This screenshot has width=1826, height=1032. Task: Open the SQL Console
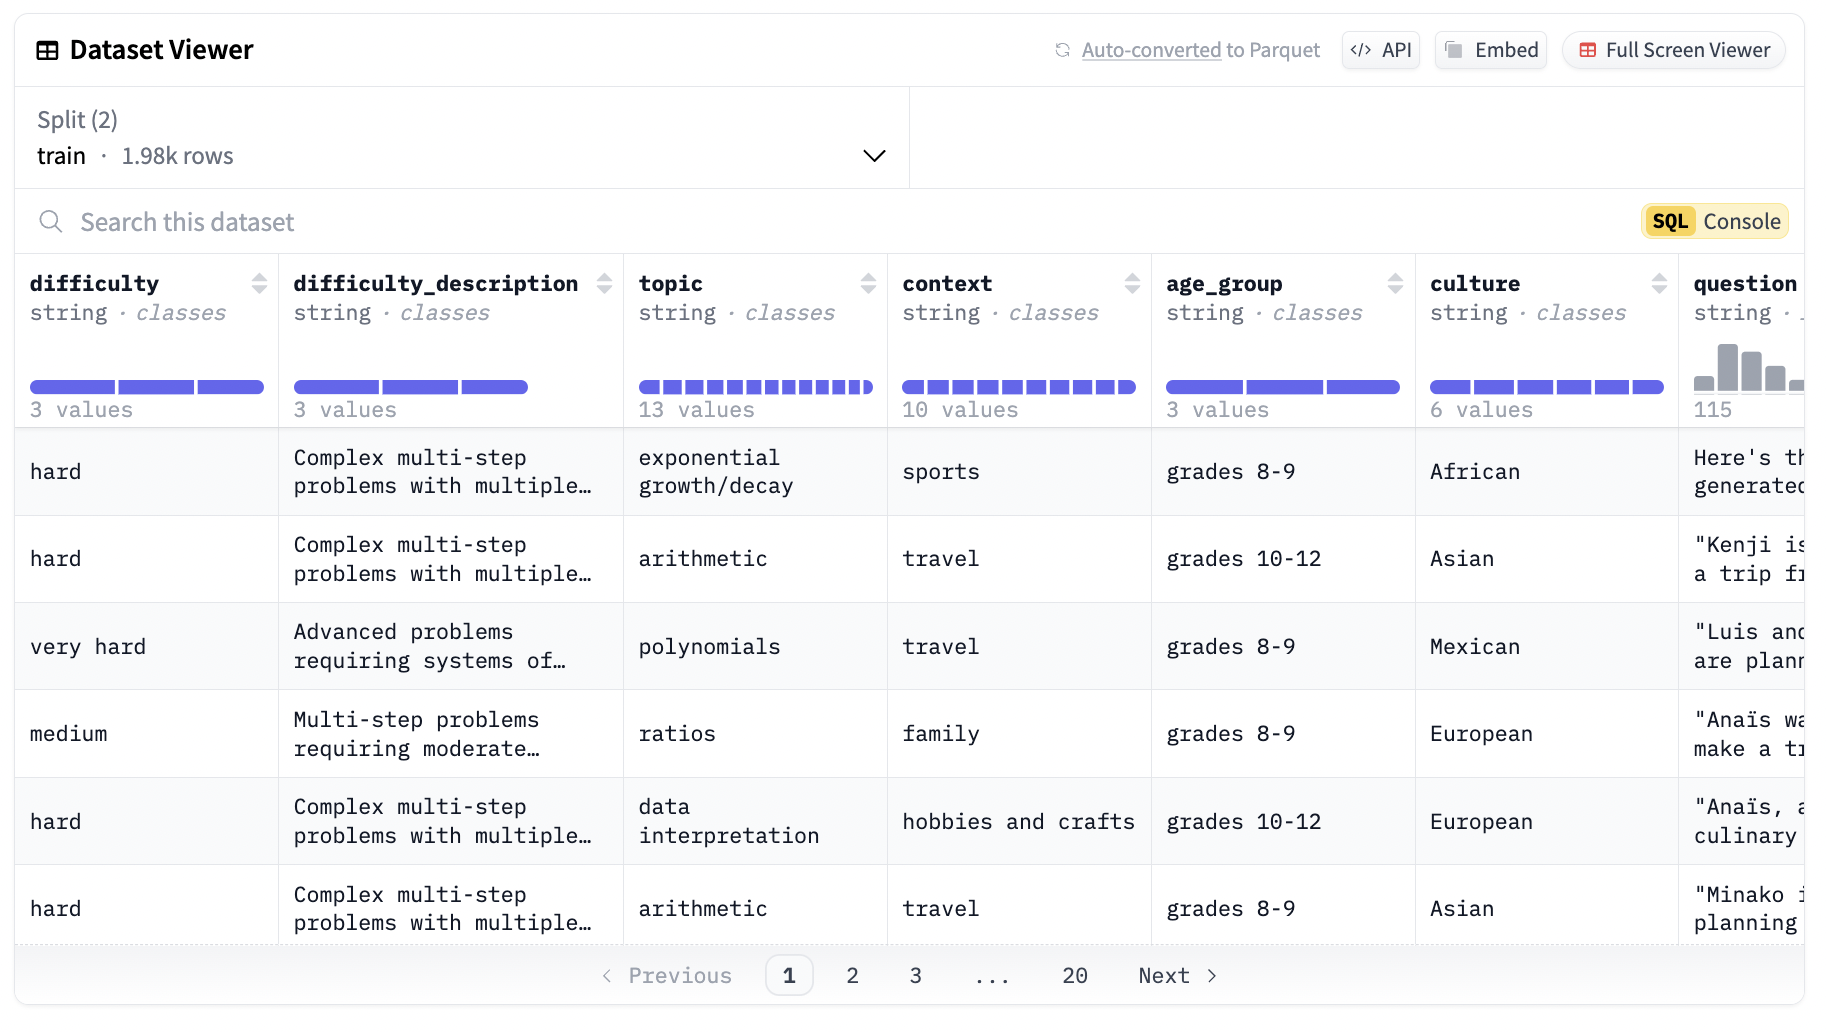tap(1714, 221)
